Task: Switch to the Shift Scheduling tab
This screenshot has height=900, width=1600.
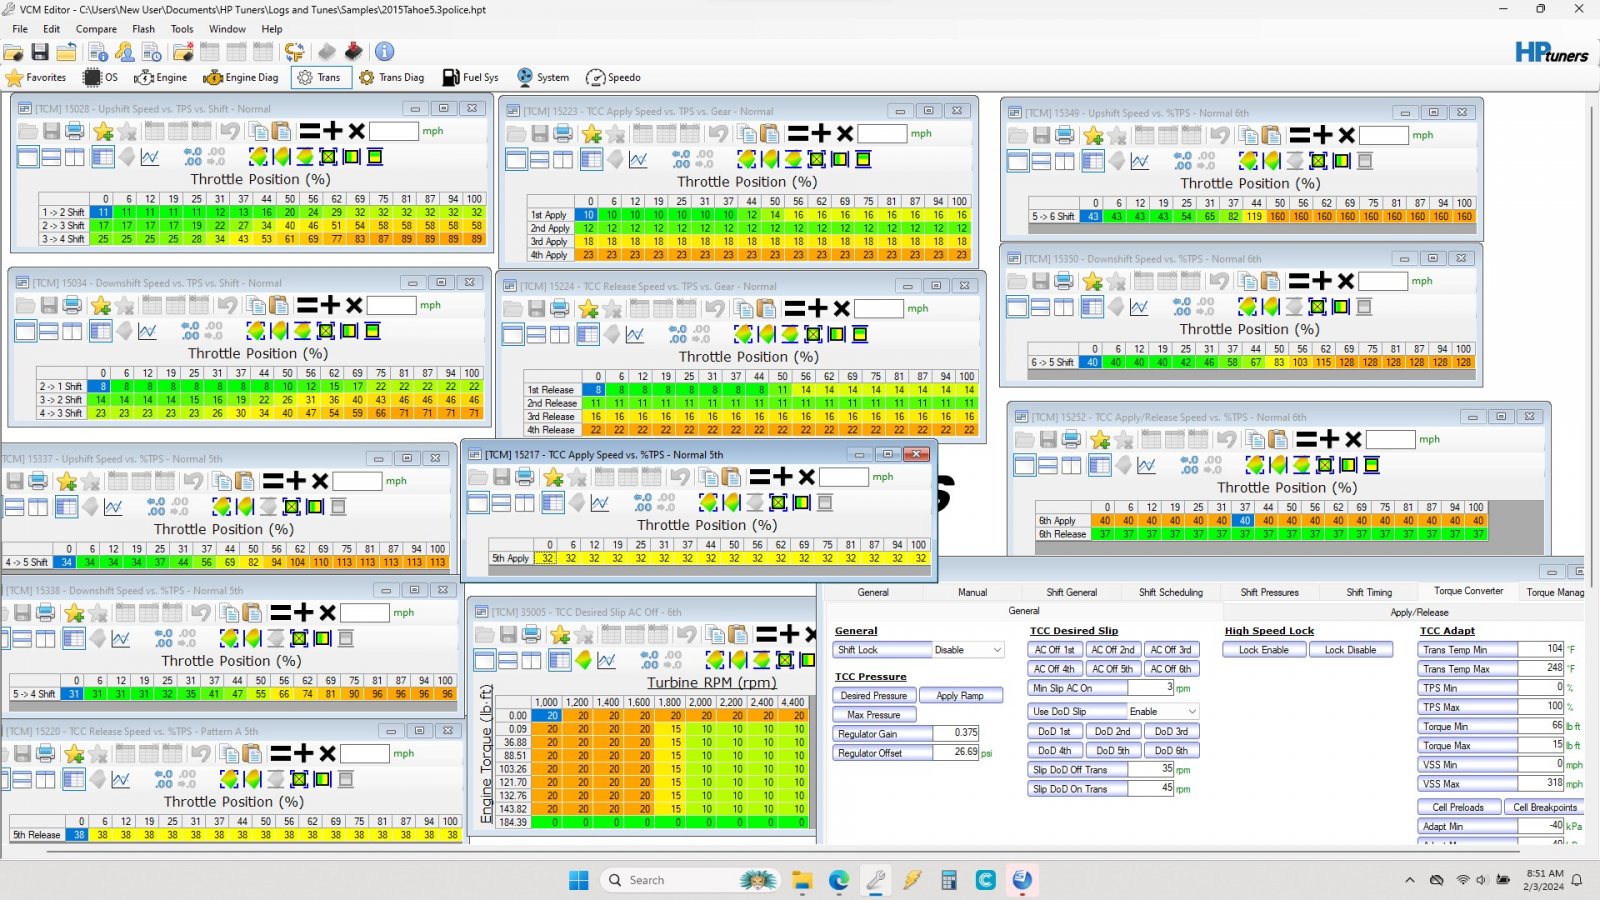Action: tap(1171, 592)
